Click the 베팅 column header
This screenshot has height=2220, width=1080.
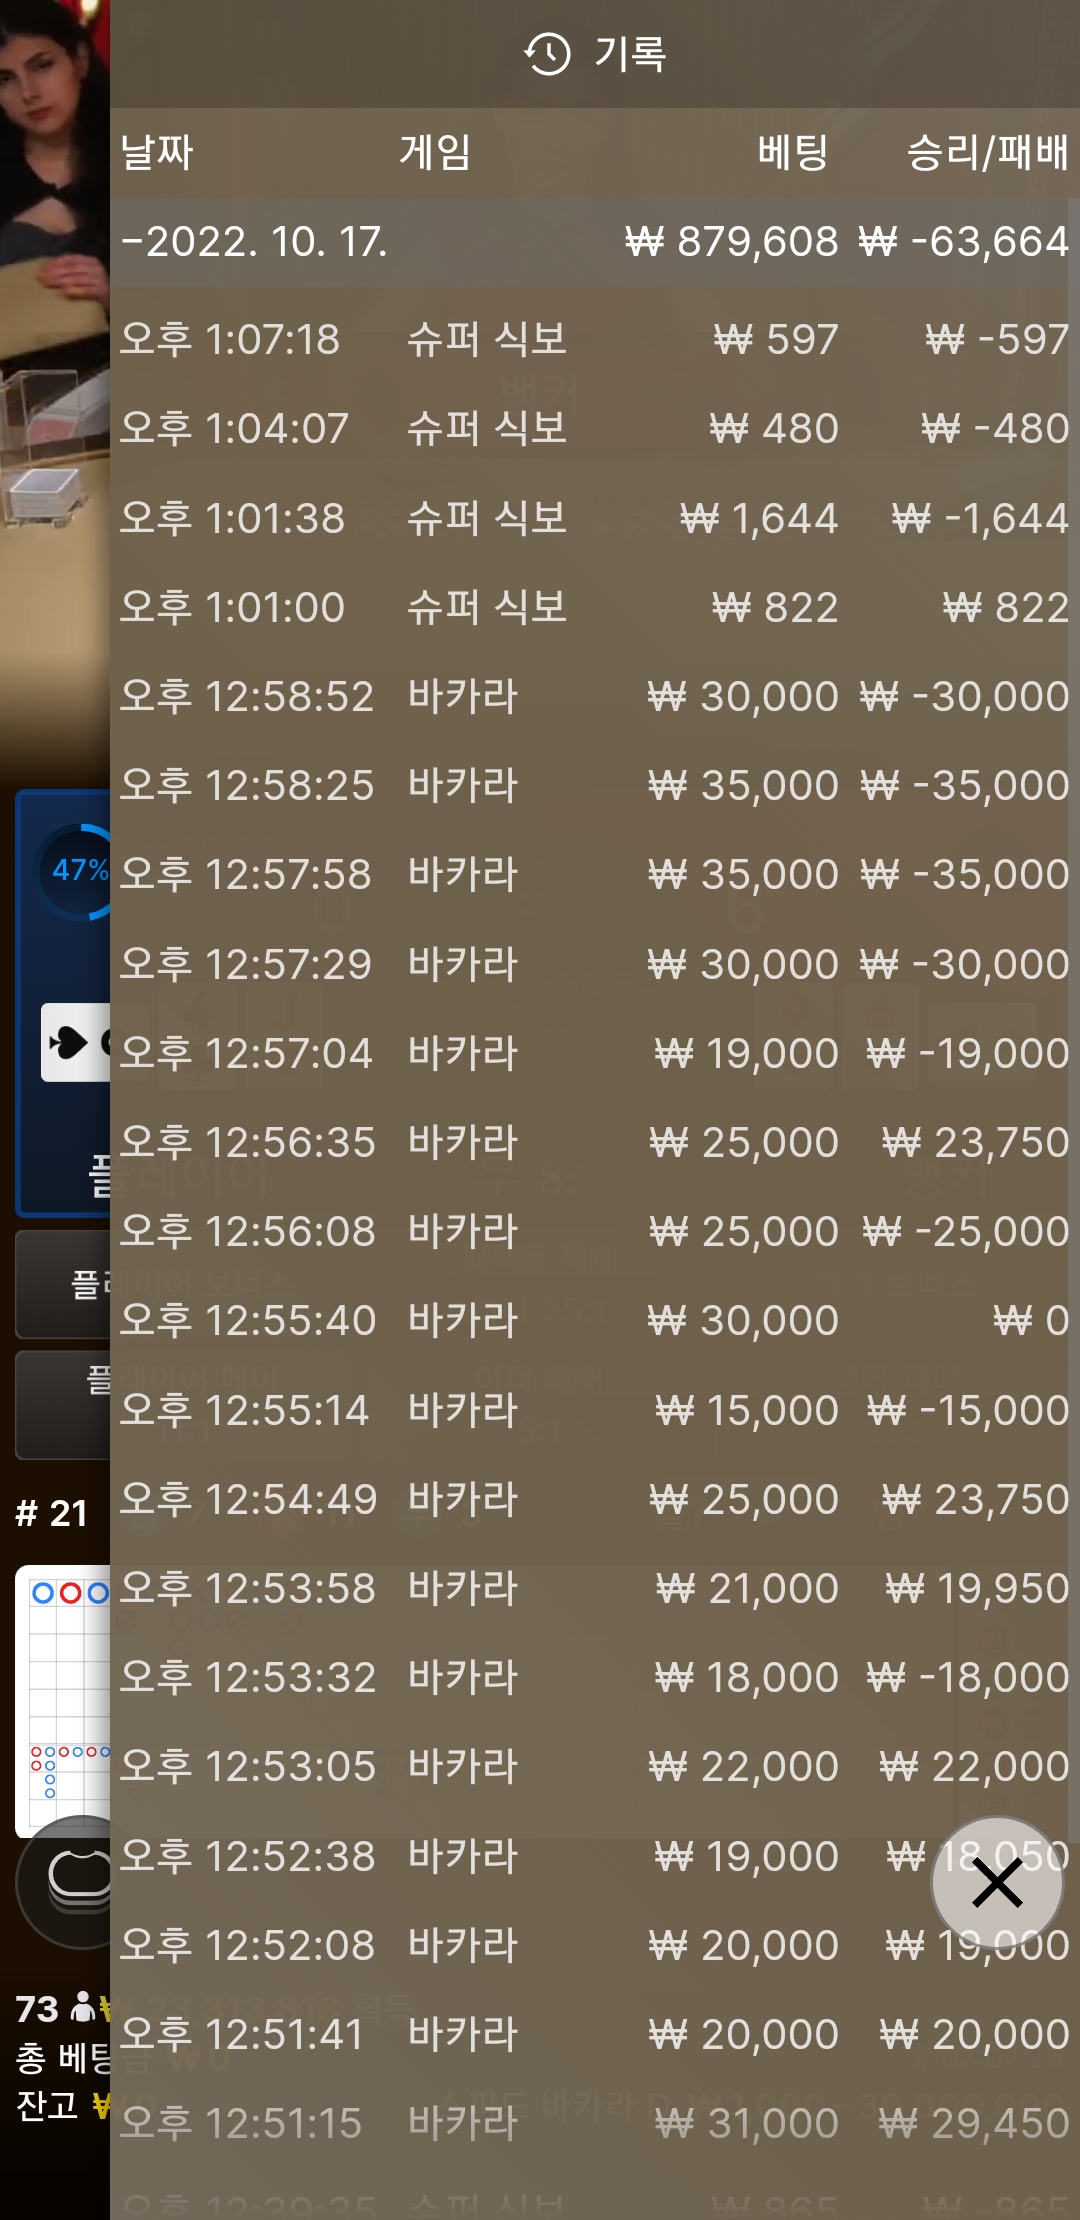click(x=793, y=153)
